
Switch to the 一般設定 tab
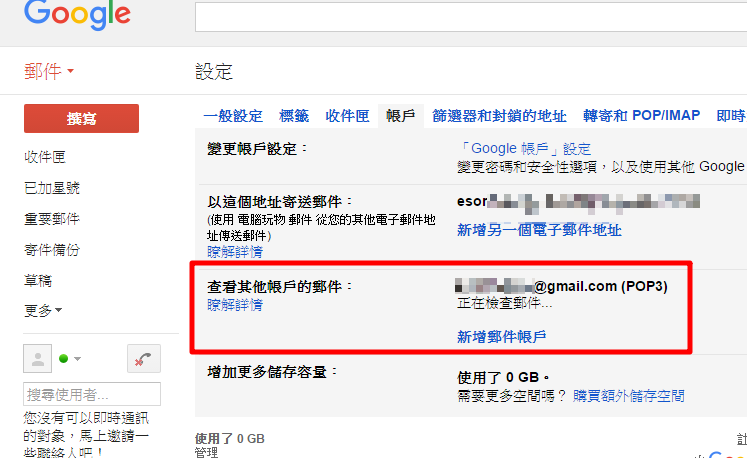[233, 116]
